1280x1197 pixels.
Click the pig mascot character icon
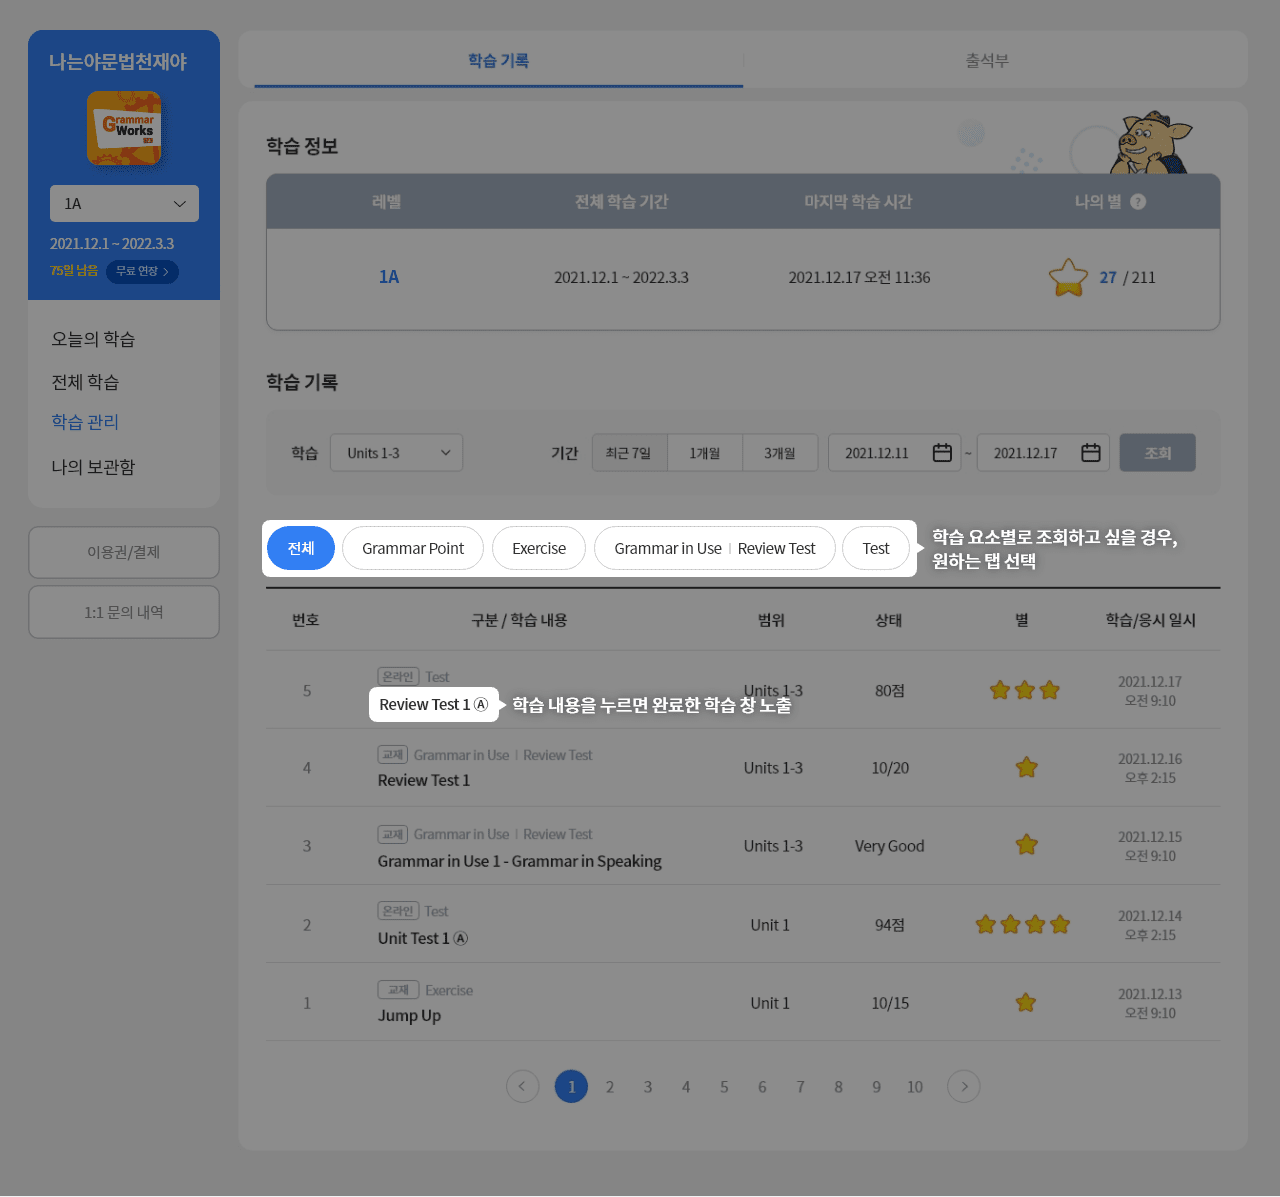(x=1151, y=142)
